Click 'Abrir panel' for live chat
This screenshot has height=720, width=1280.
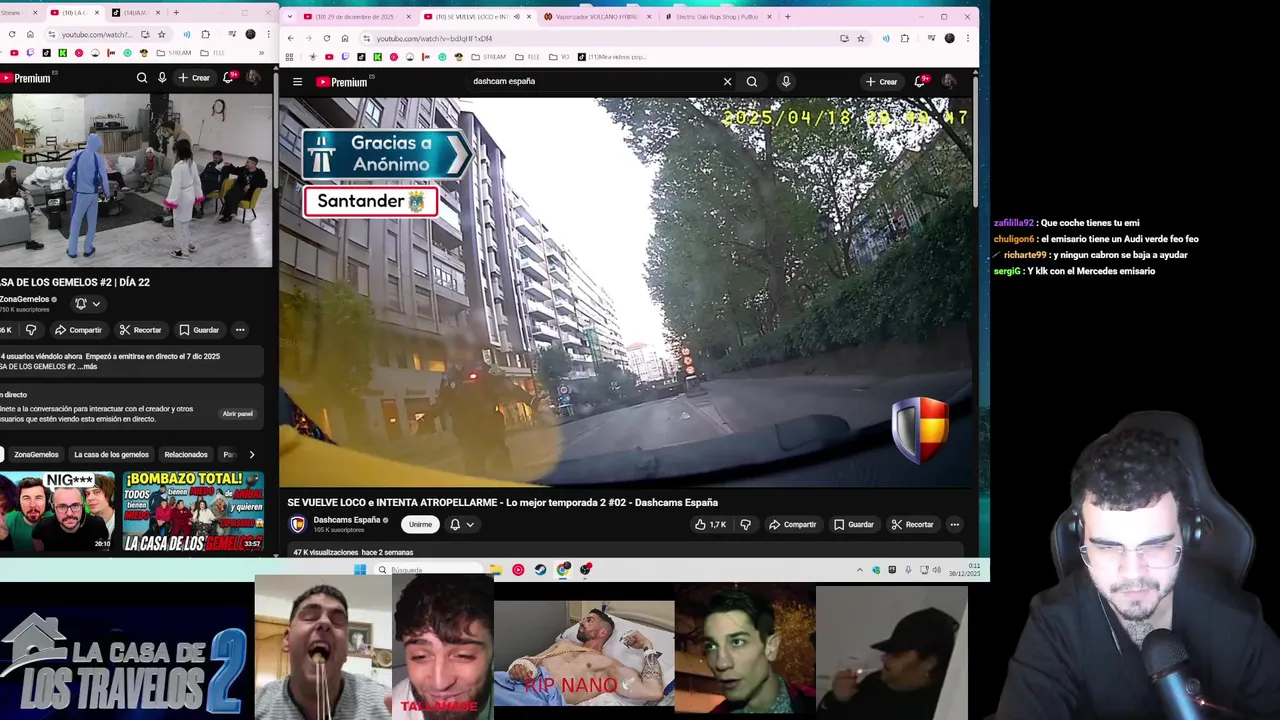pyautogui.click(x=238, y=414)
